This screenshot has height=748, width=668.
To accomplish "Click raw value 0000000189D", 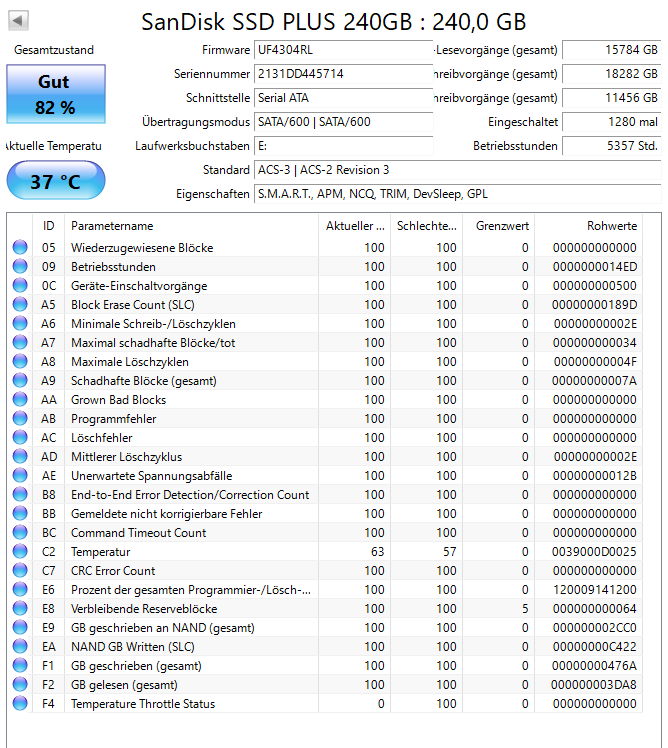I will tap(594, 304).
